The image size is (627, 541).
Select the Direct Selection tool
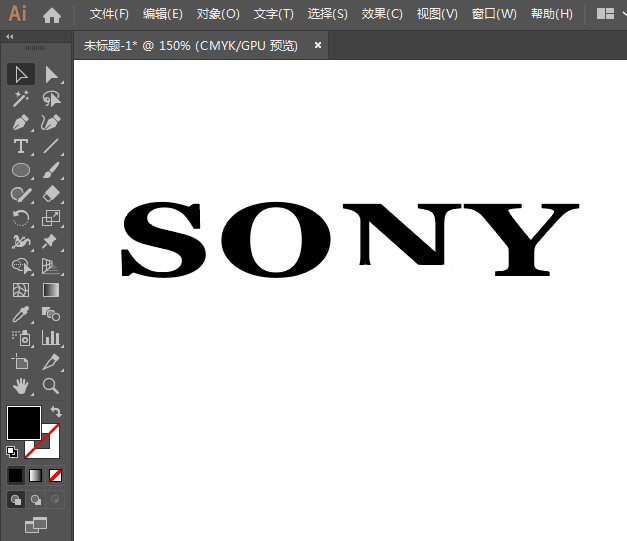(51, 74)
